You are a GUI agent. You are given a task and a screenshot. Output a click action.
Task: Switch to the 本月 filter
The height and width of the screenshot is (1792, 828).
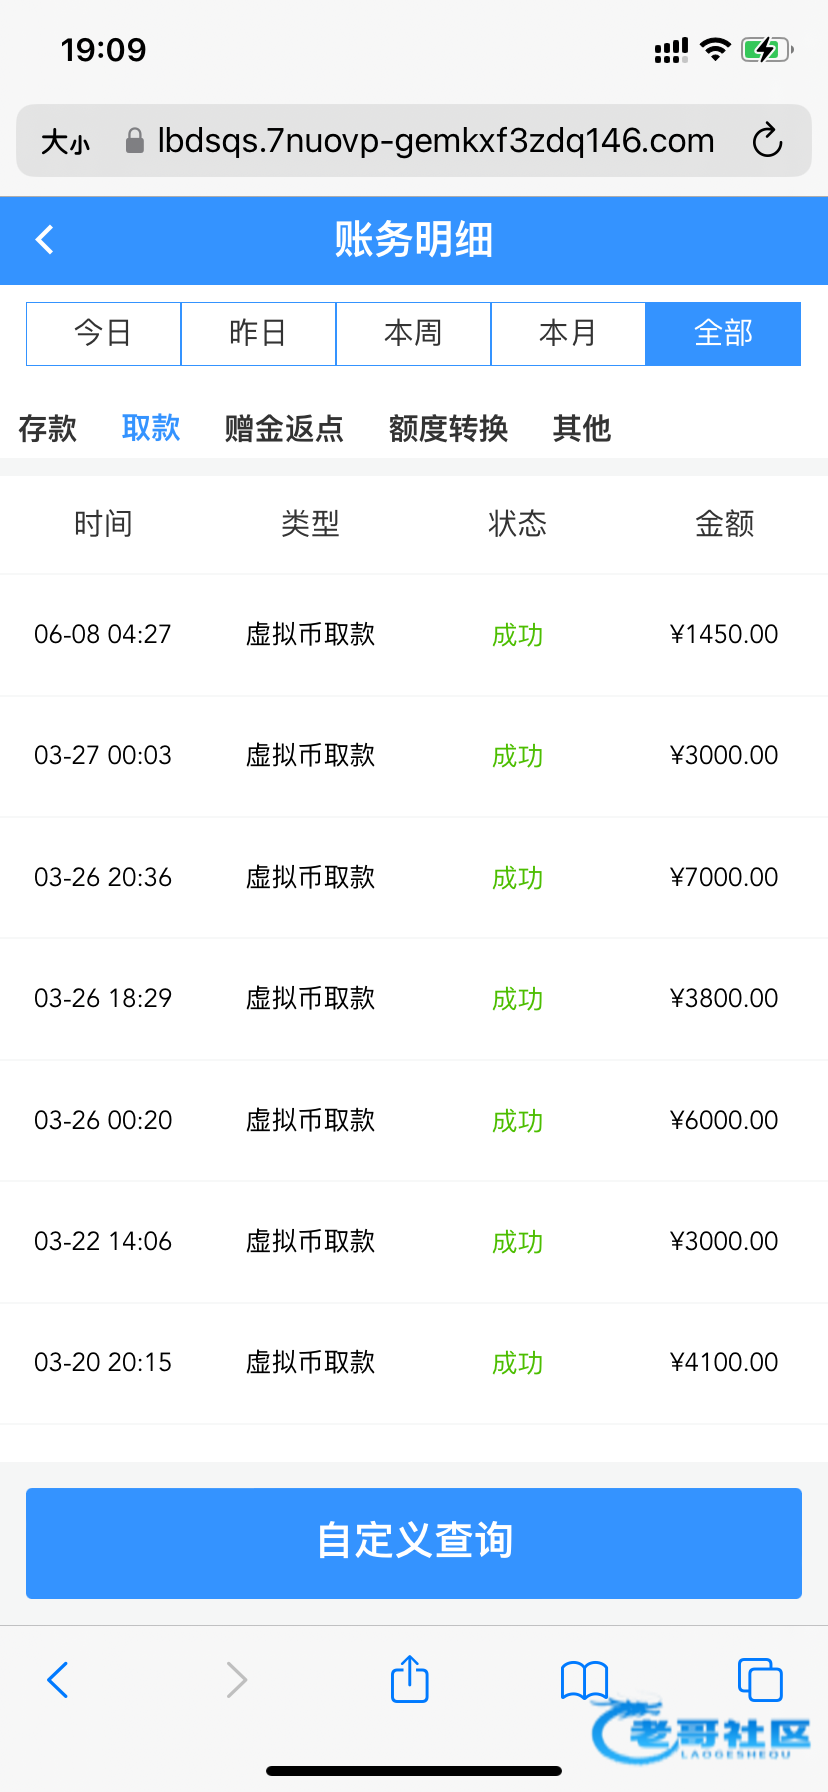568,333
